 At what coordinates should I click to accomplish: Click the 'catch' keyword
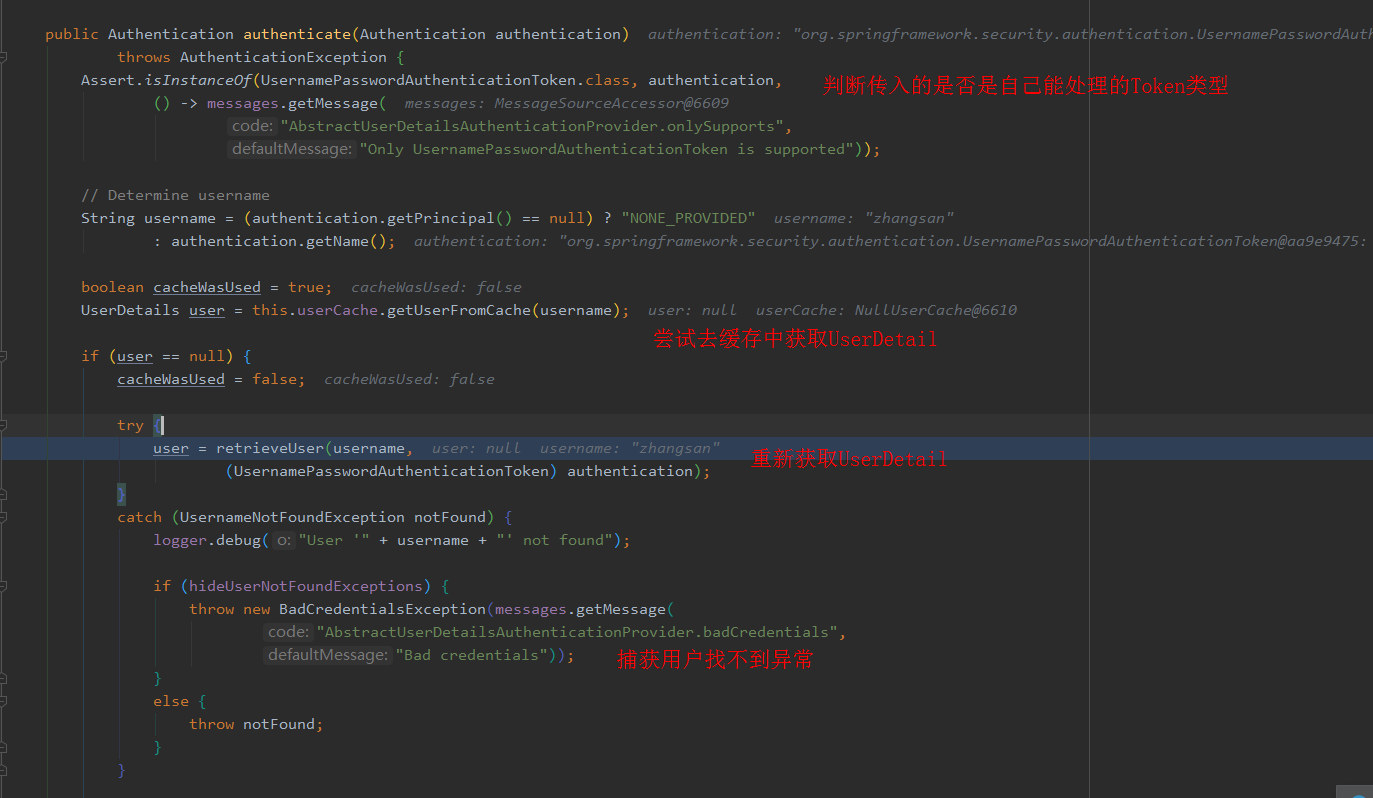click(139, 517)
